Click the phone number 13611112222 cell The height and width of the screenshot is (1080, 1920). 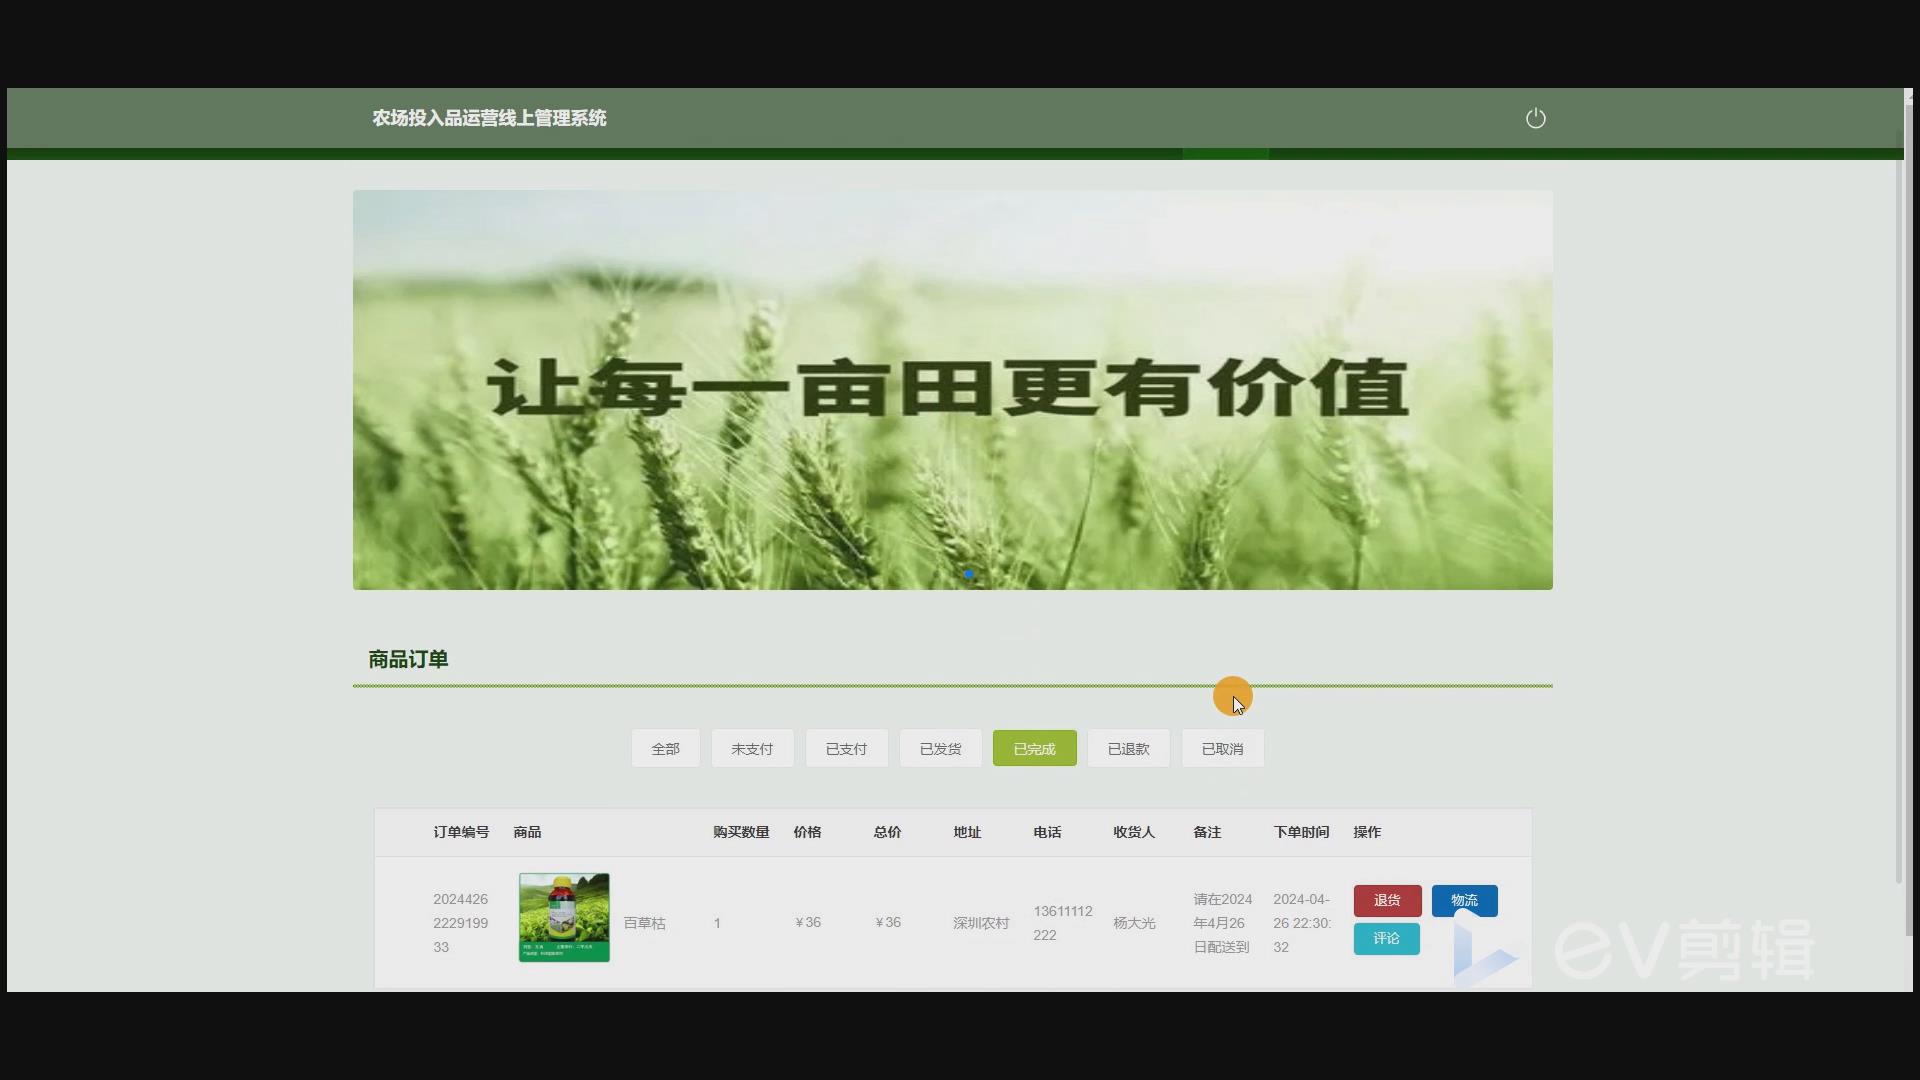coord(1062,922)
